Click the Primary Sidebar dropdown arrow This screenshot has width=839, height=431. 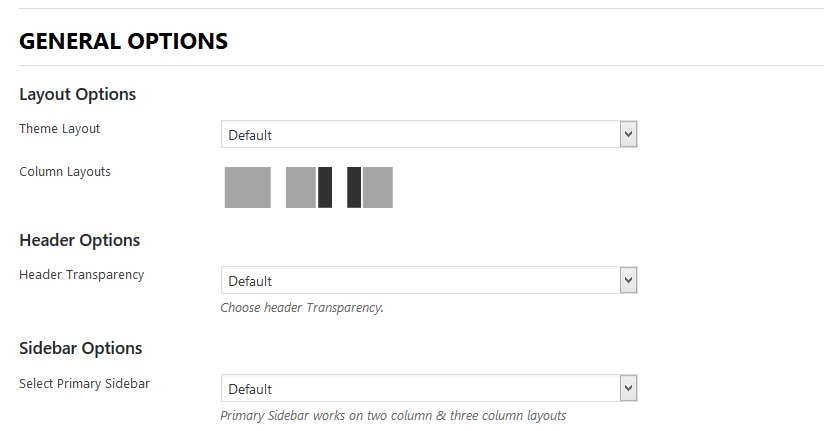click(x=628, y=388)
